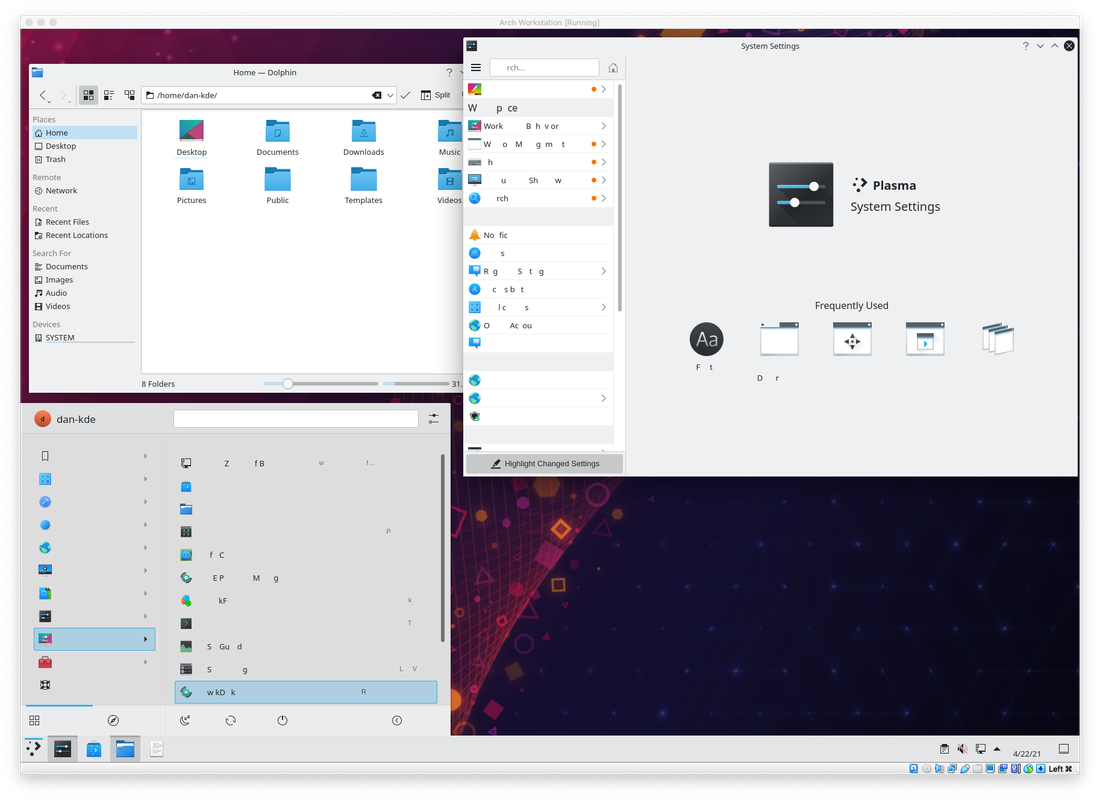Select the blue-grid All Applications category
Screen dimensions: 1100x800
[94, 479]
